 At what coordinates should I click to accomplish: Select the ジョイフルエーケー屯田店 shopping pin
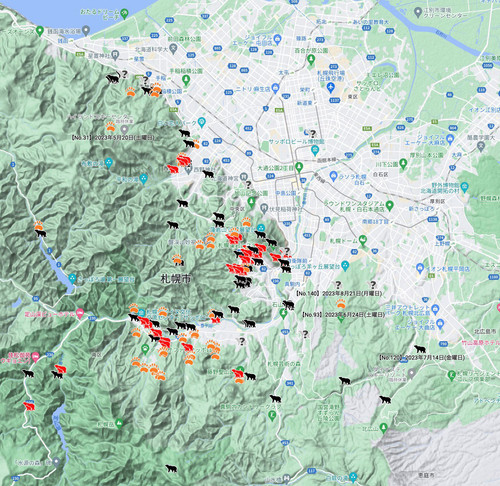tap(277, 40)
